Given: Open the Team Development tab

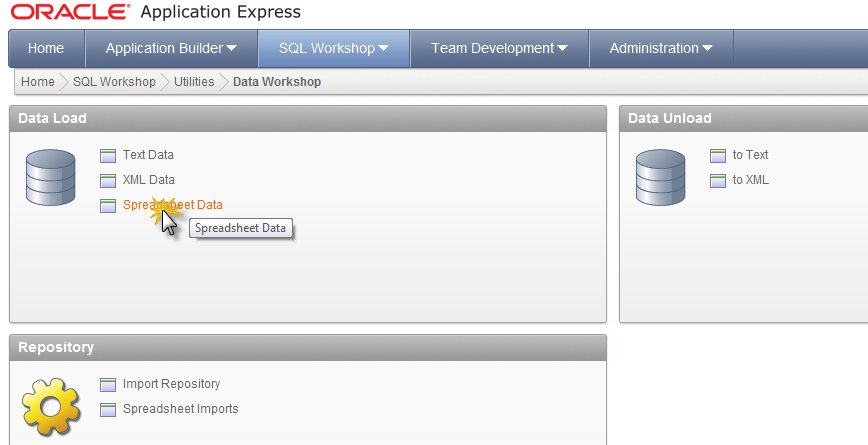Looking at the screenshot, I should tap(500, 48).
